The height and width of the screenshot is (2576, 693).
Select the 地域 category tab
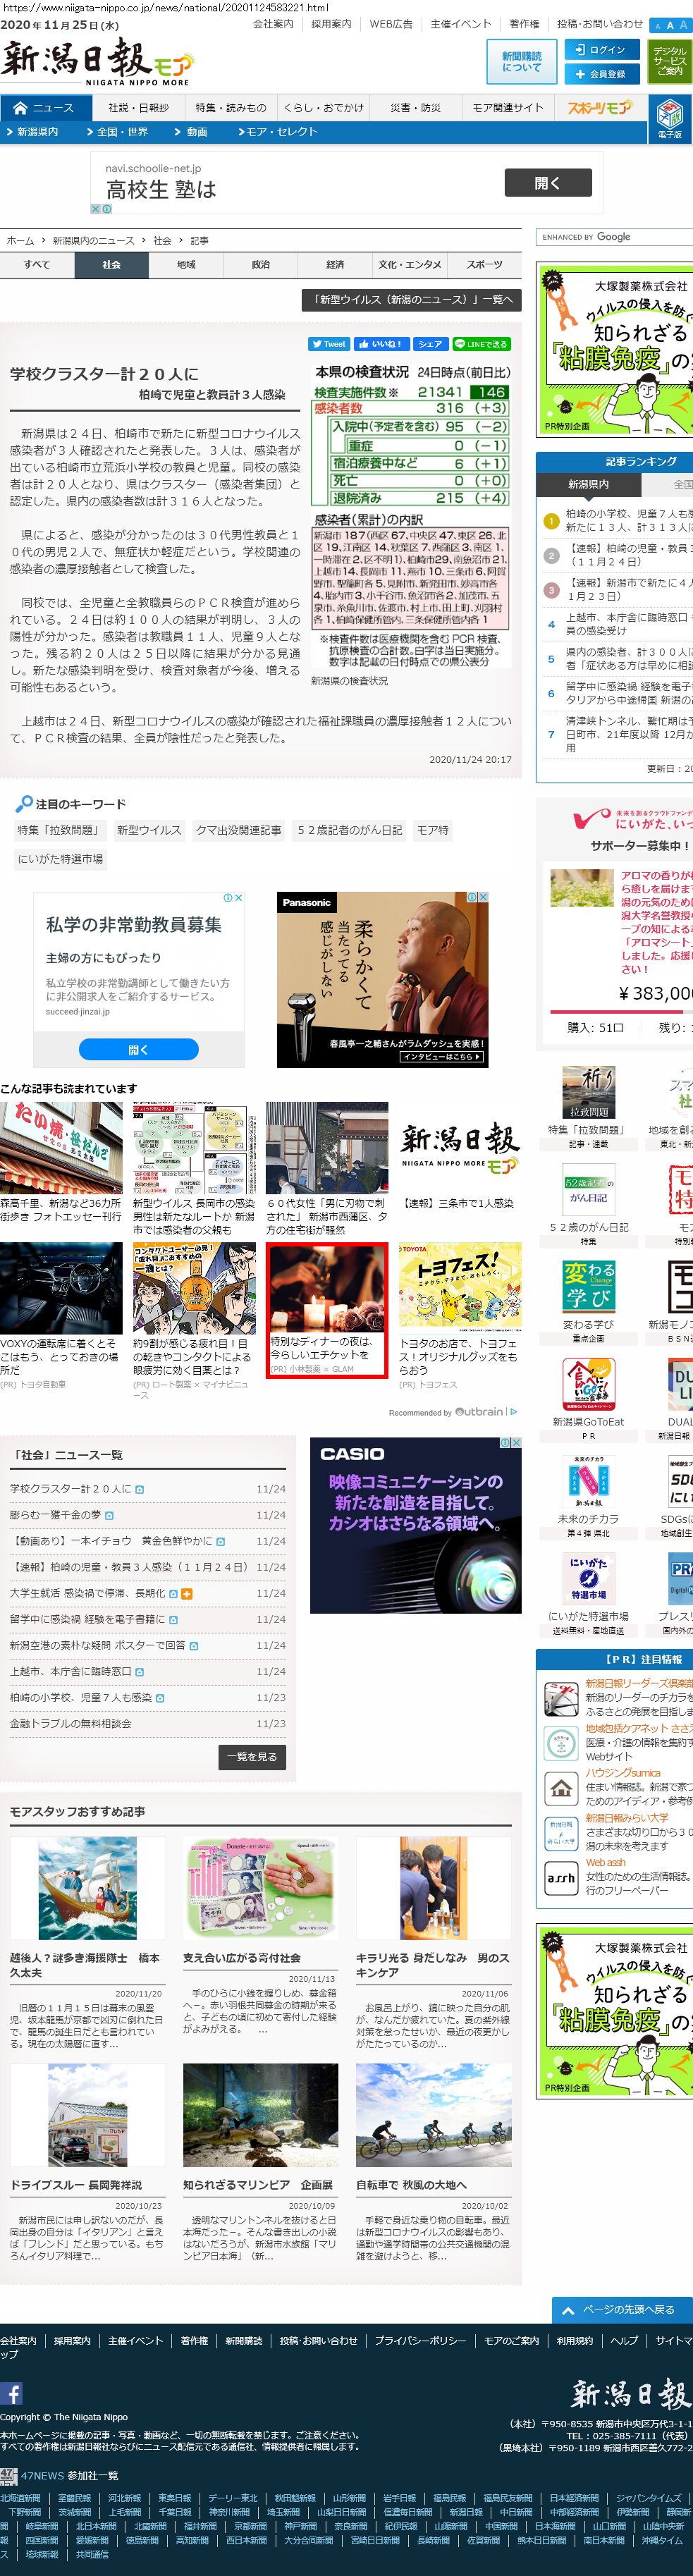pos(186,265)
